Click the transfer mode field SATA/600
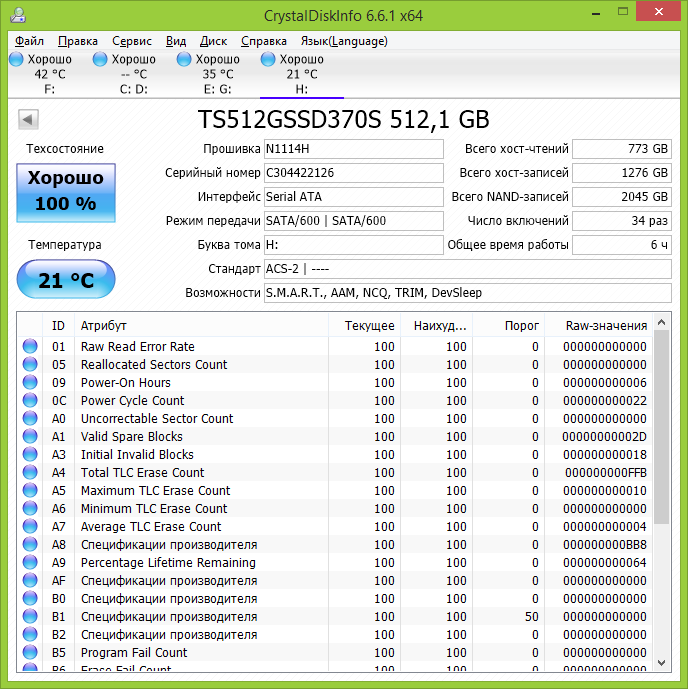The image size is (688, 689). coord(354,221)
